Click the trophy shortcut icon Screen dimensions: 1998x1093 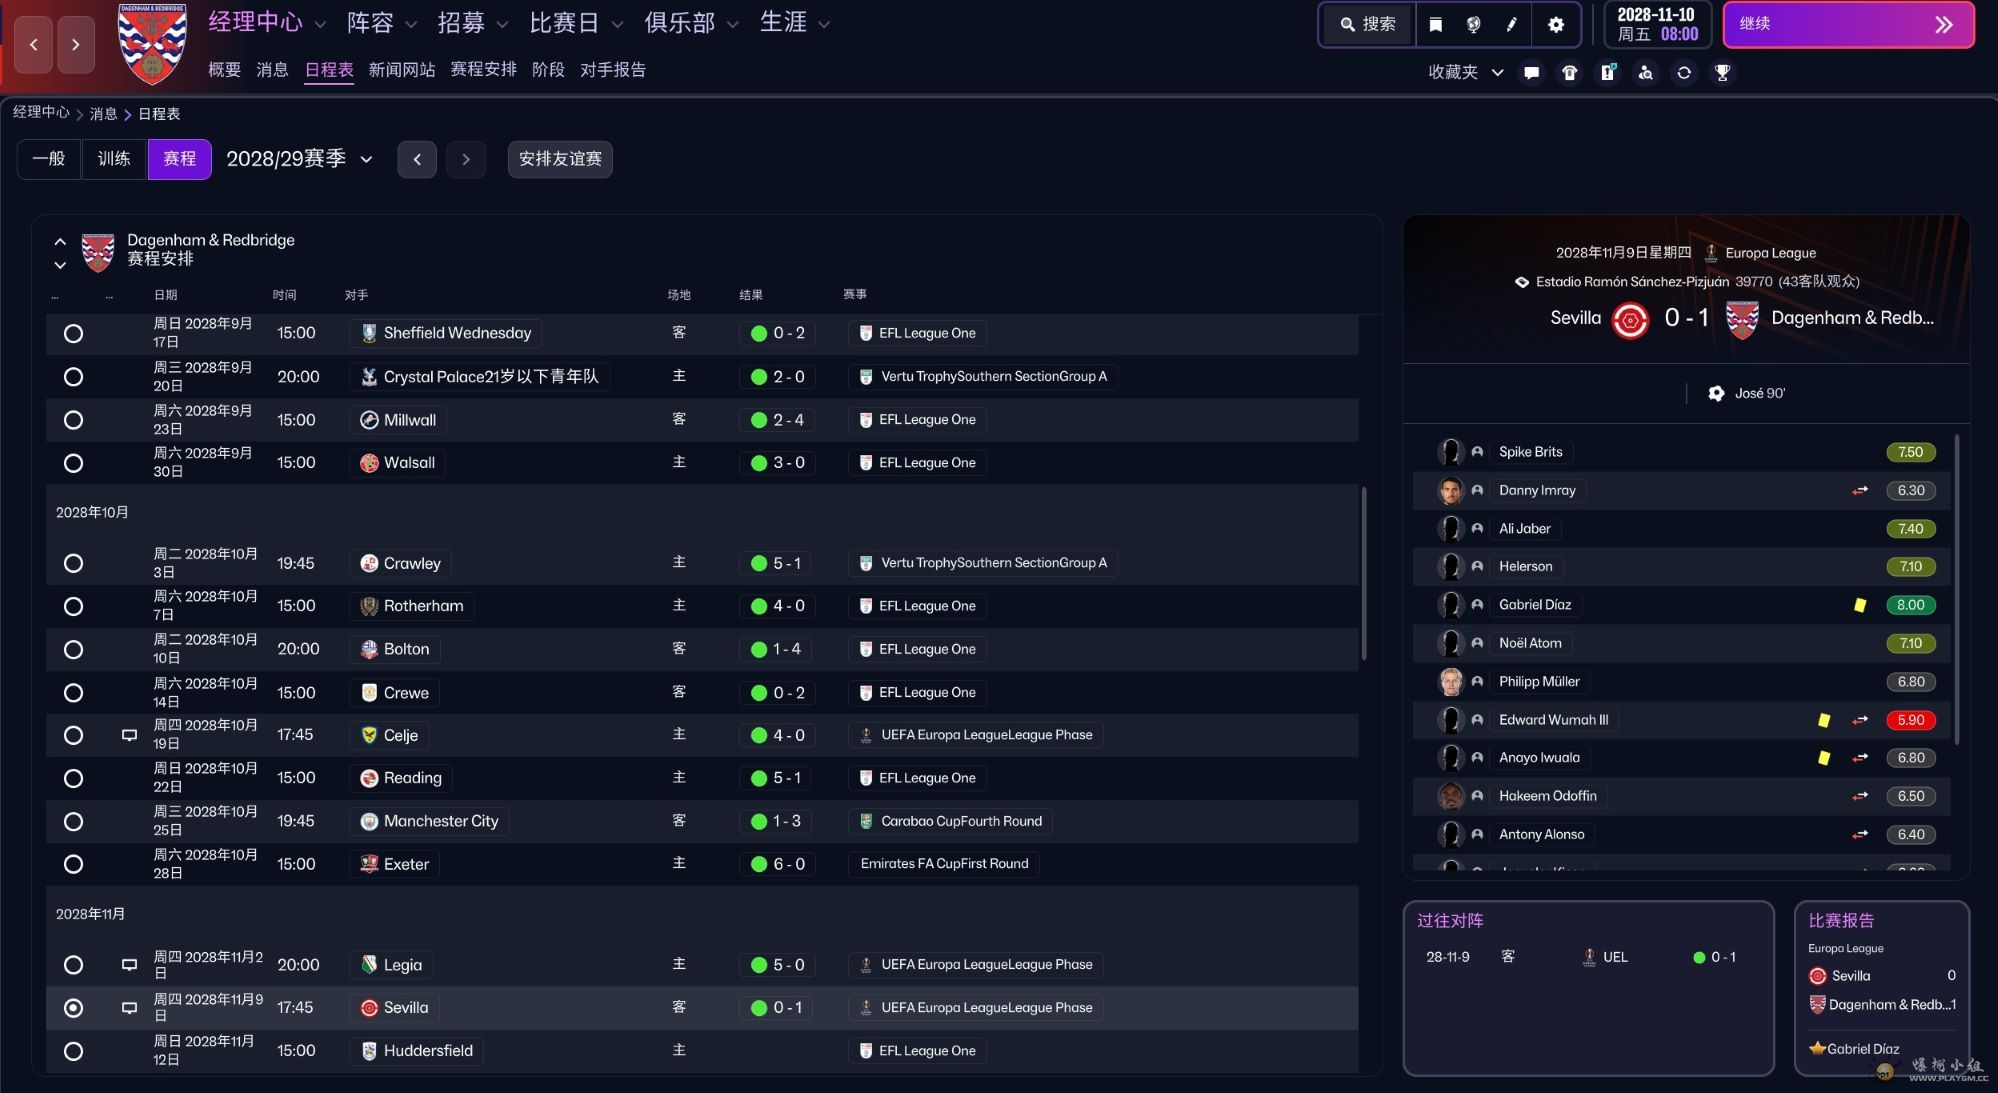(x=1722, y=72)
